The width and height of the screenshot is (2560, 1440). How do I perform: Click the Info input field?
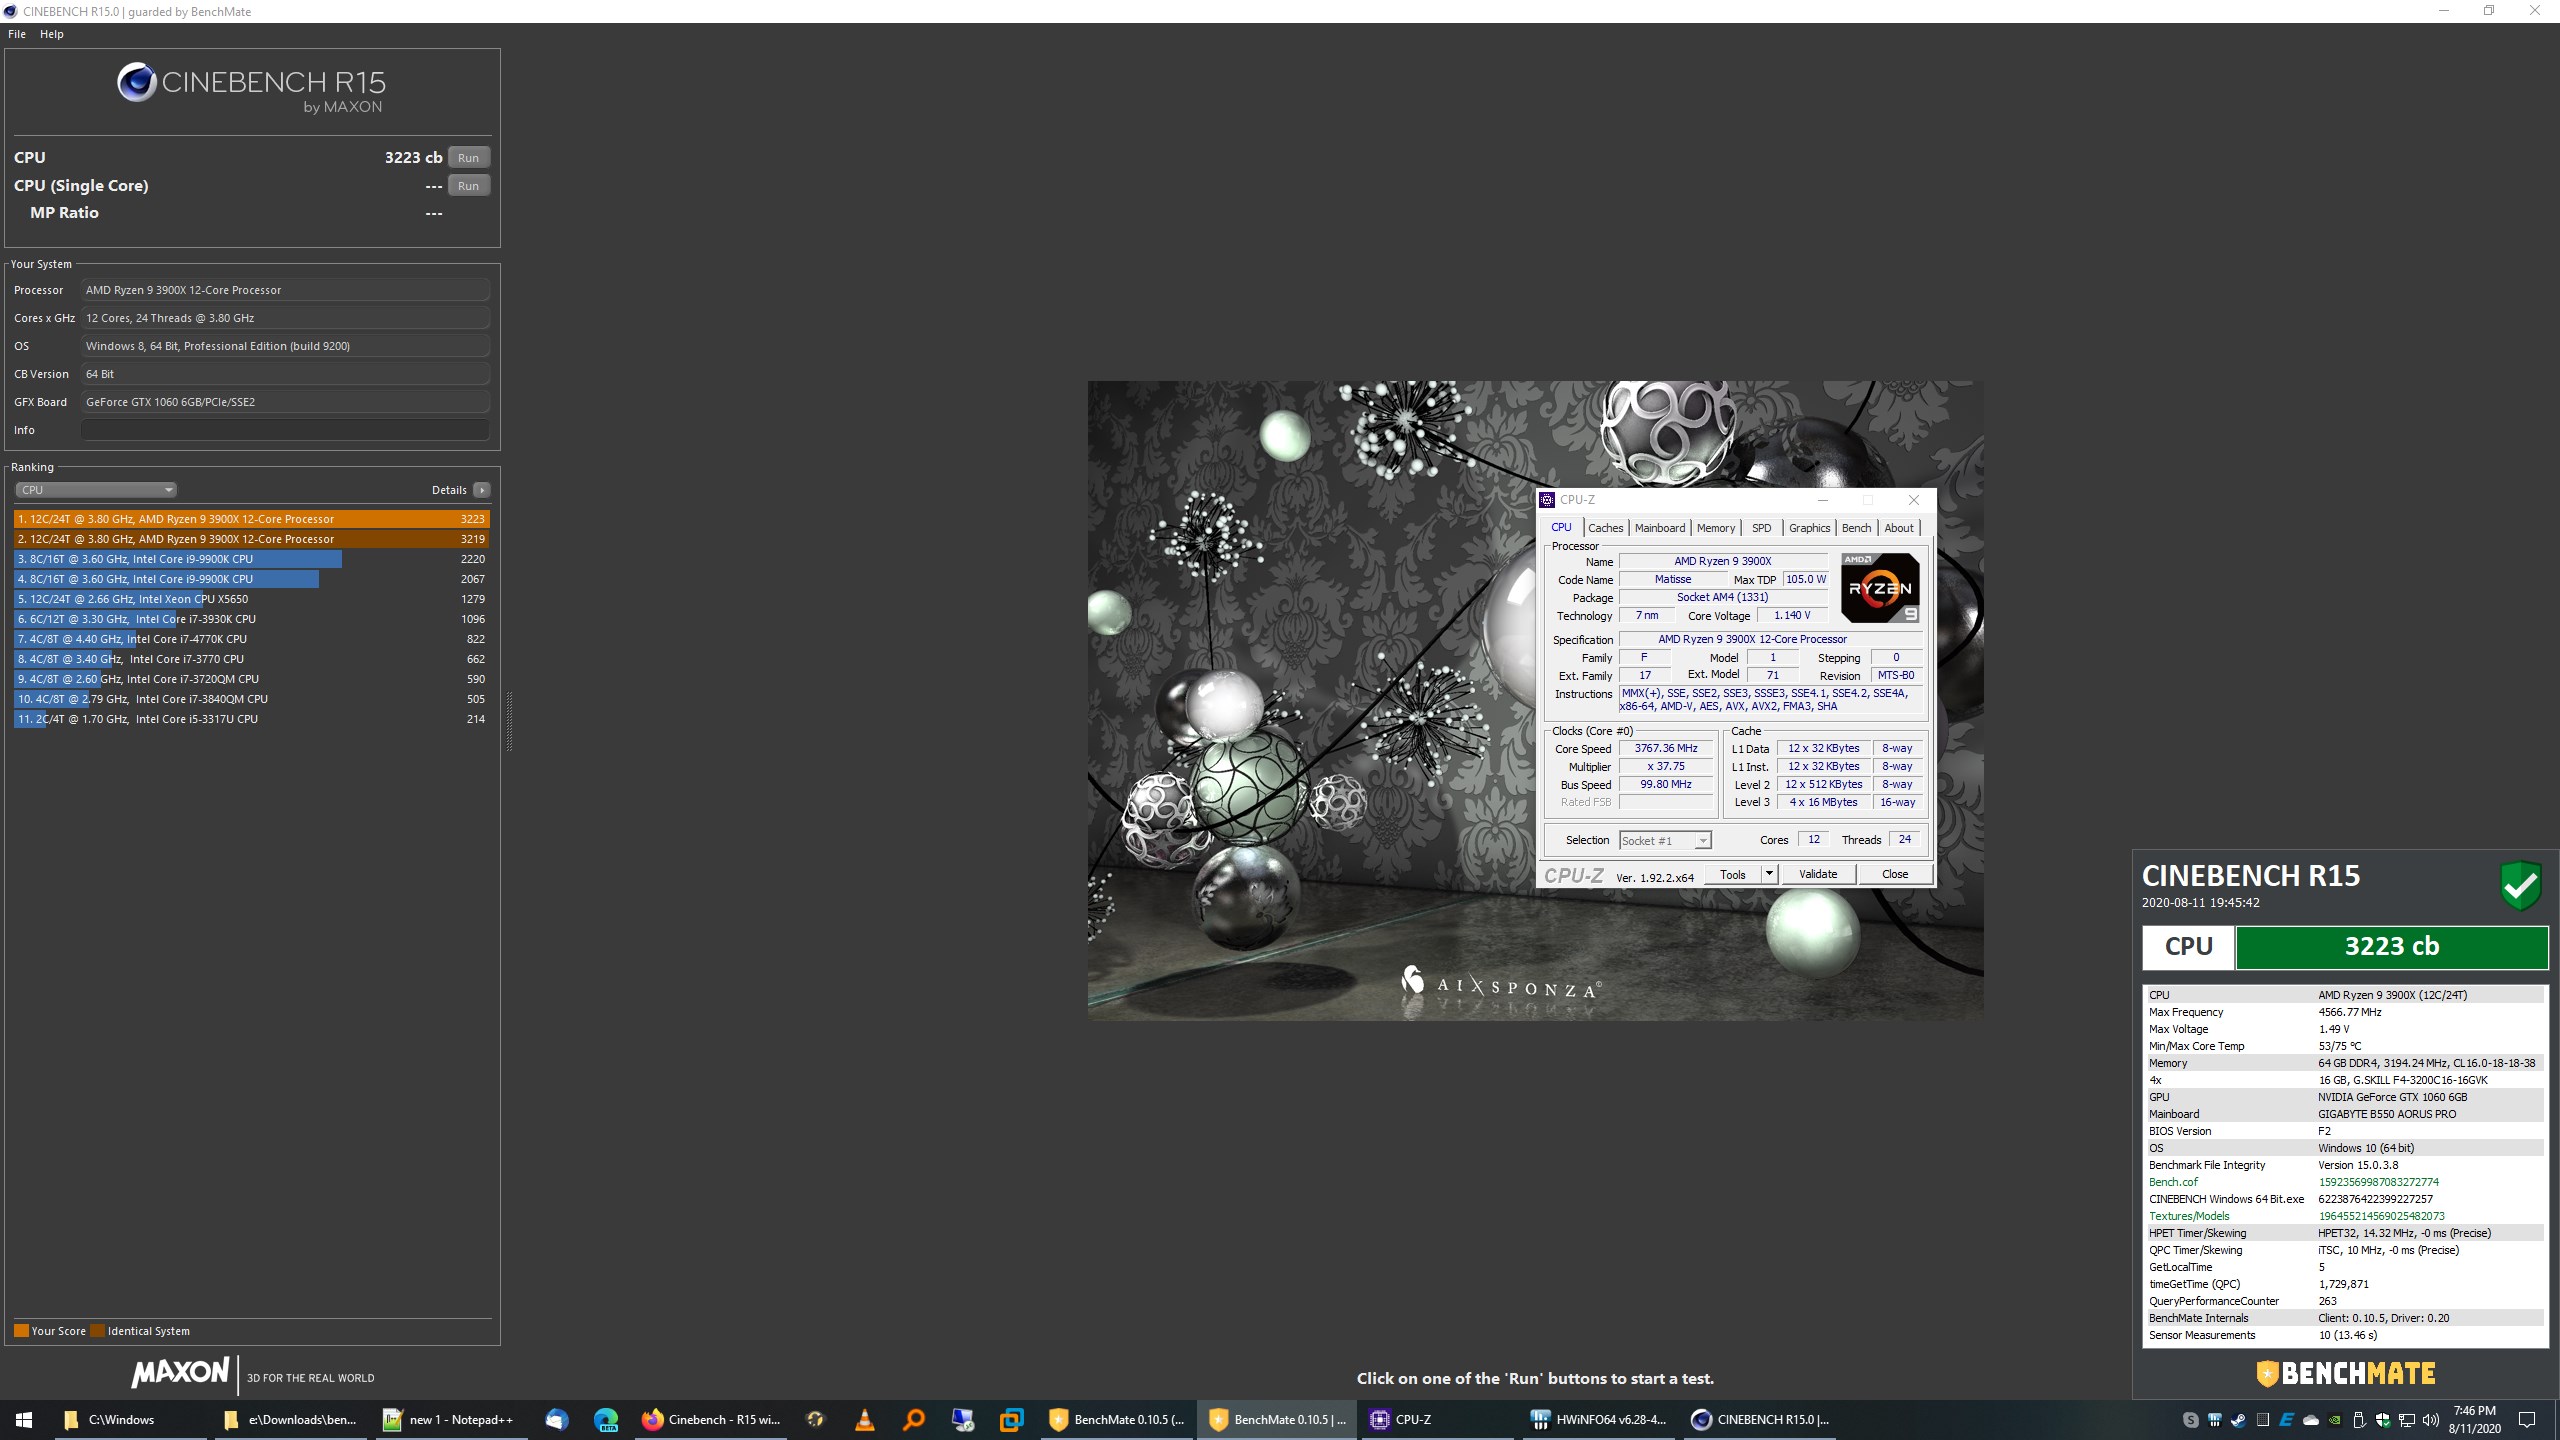[285, 430]
